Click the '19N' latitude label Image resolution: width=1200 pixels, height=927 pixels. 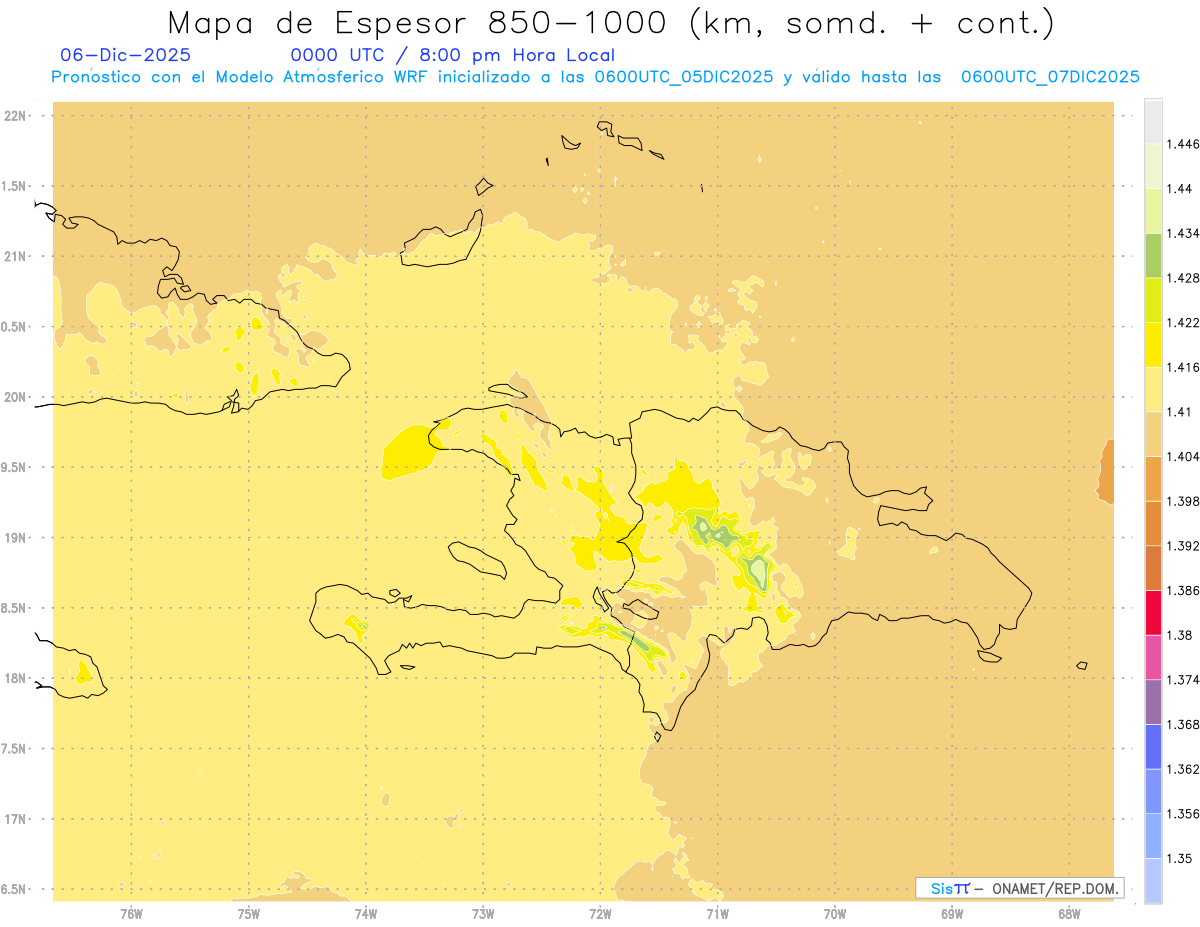click(x=17, y=538)
